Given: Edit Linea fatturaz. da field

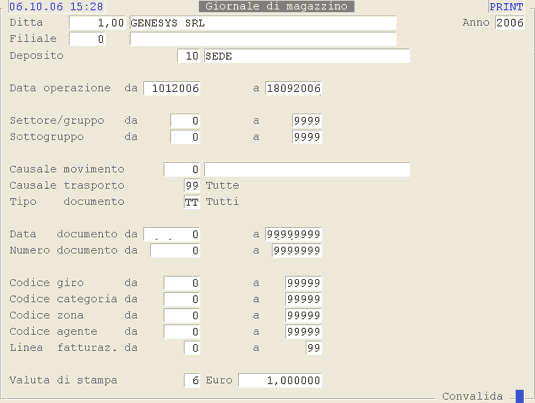Looking at the screenshot, I should pos(192,348).
